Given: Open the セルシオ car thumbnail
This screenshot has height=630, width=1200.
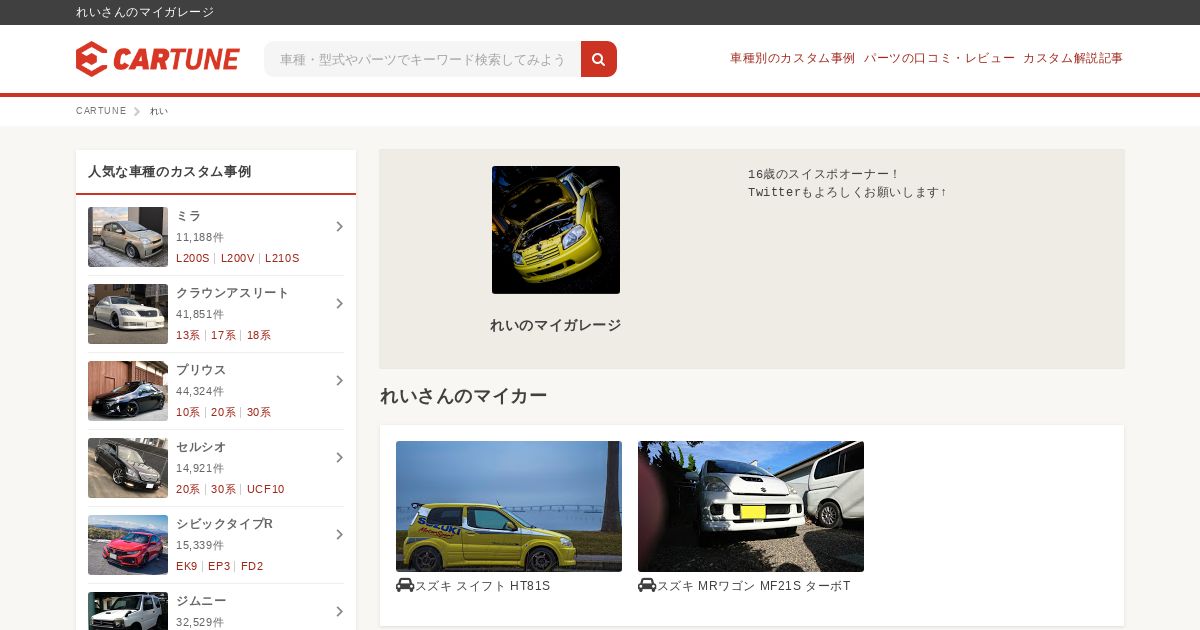Looking at the screenshot, I should point(128,468).
